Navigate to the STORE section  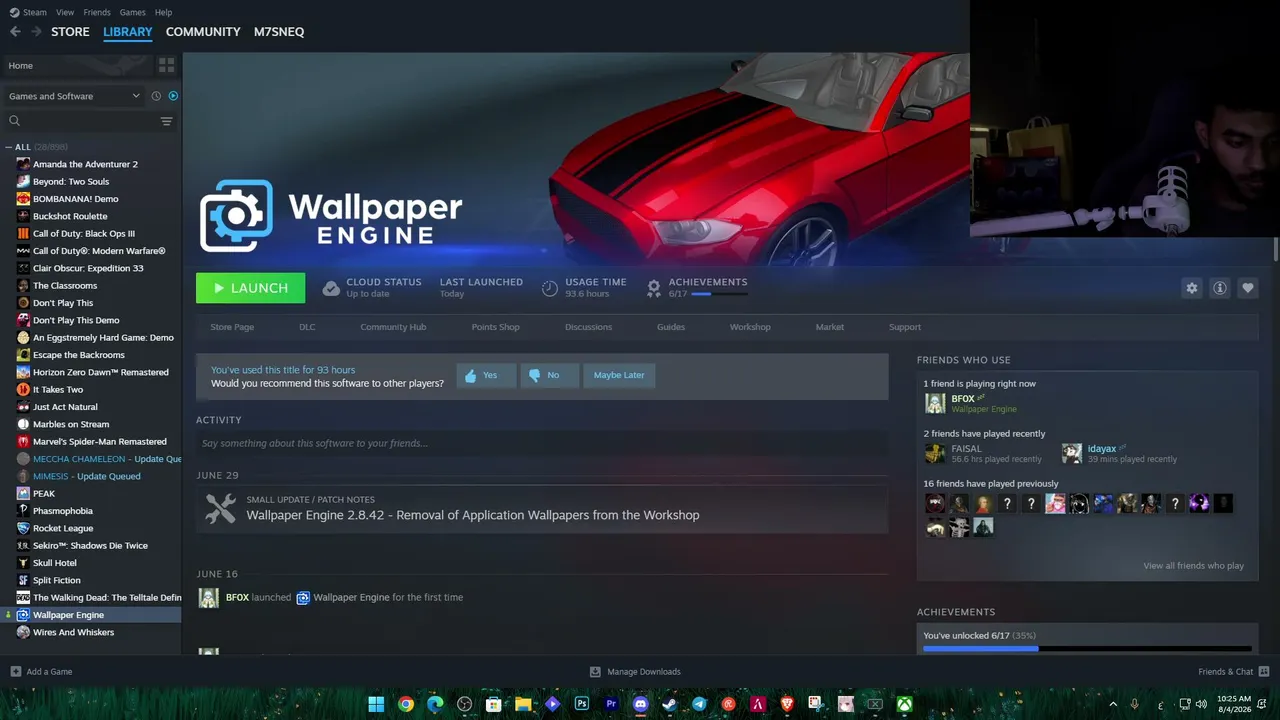tap(70, 32)
